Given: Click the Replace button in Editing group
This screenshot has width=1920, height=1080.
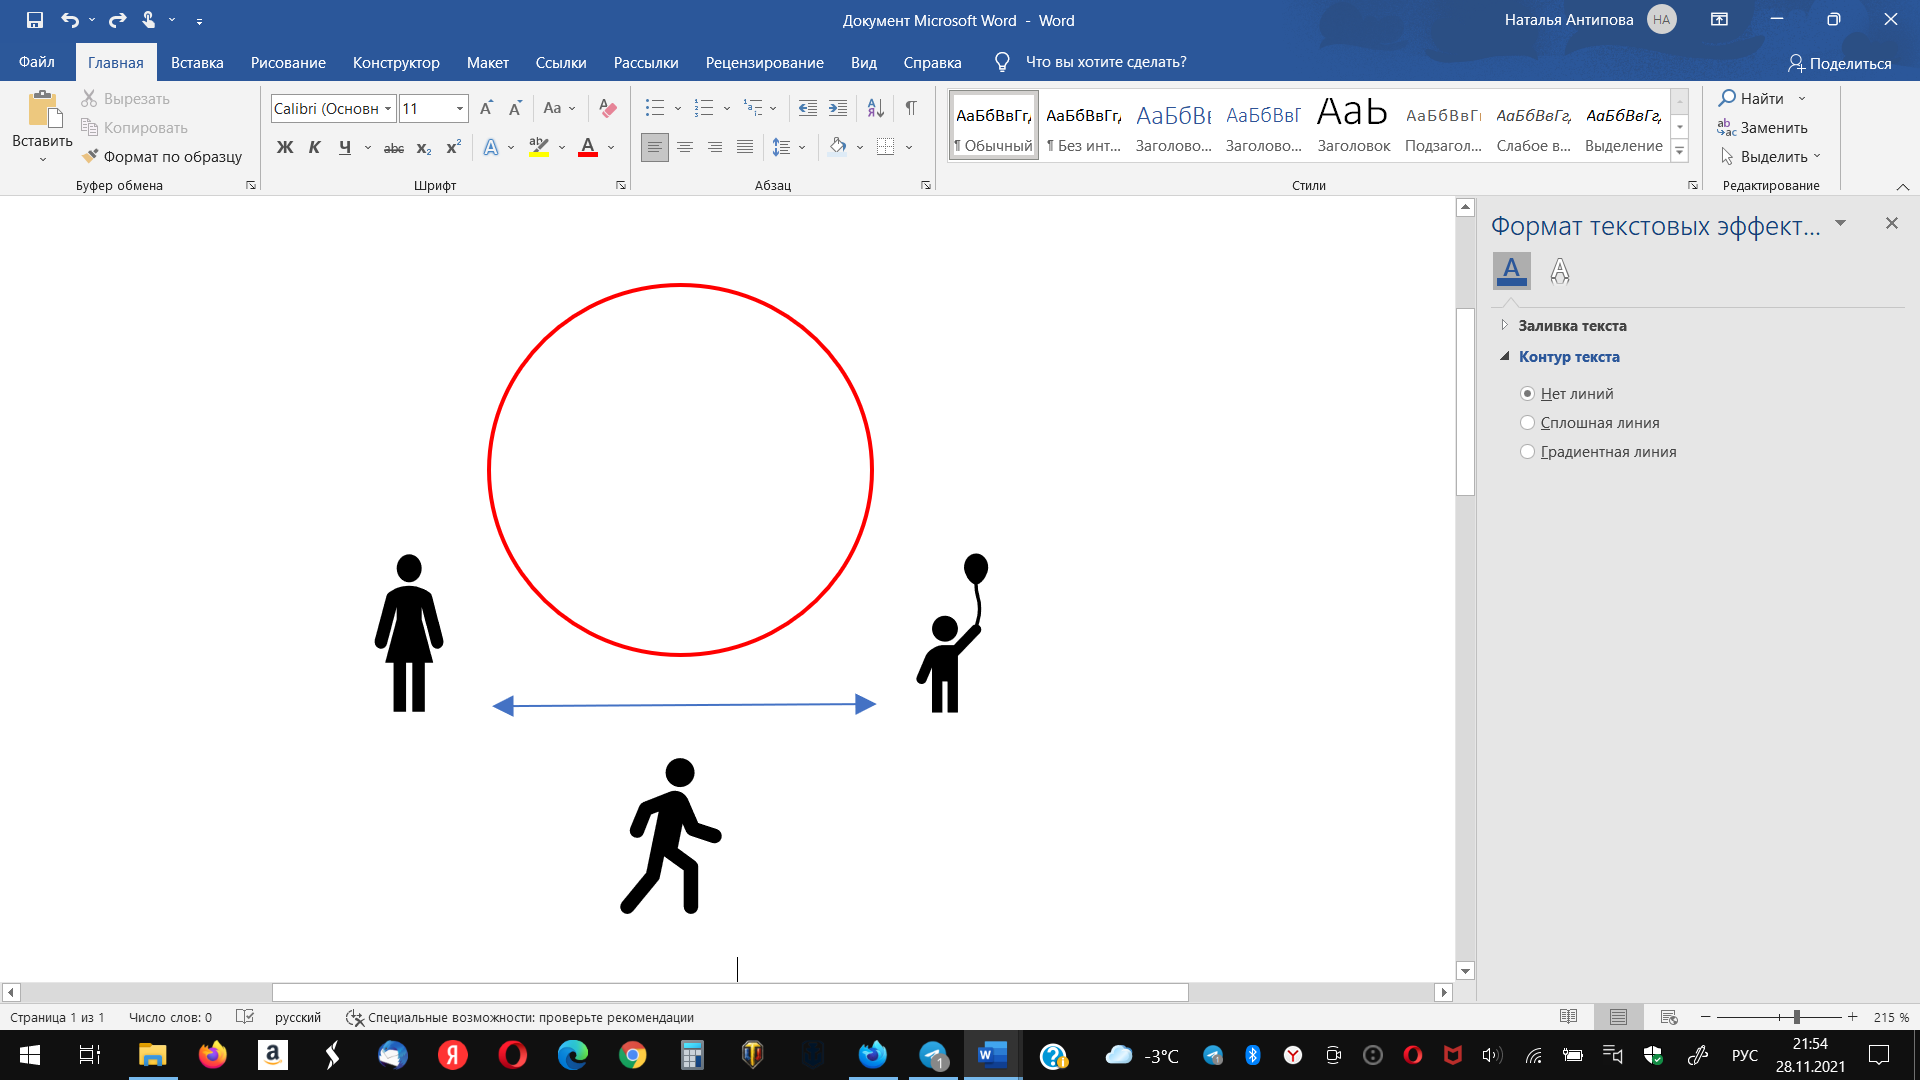Looking at the screenshot, I should [x=1762, y=128].
